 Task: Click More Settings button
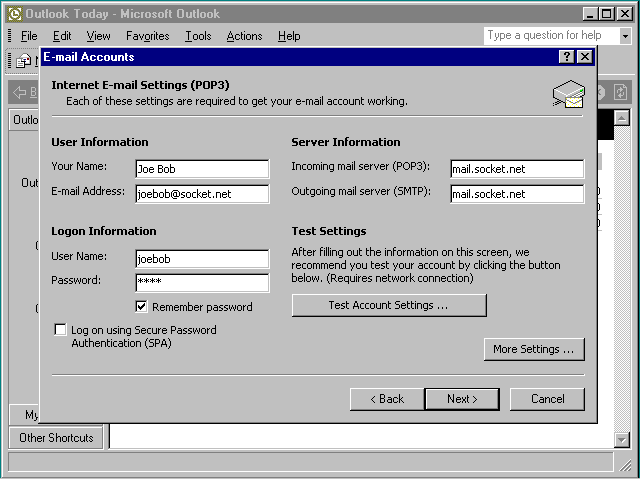tap(534, 349)
